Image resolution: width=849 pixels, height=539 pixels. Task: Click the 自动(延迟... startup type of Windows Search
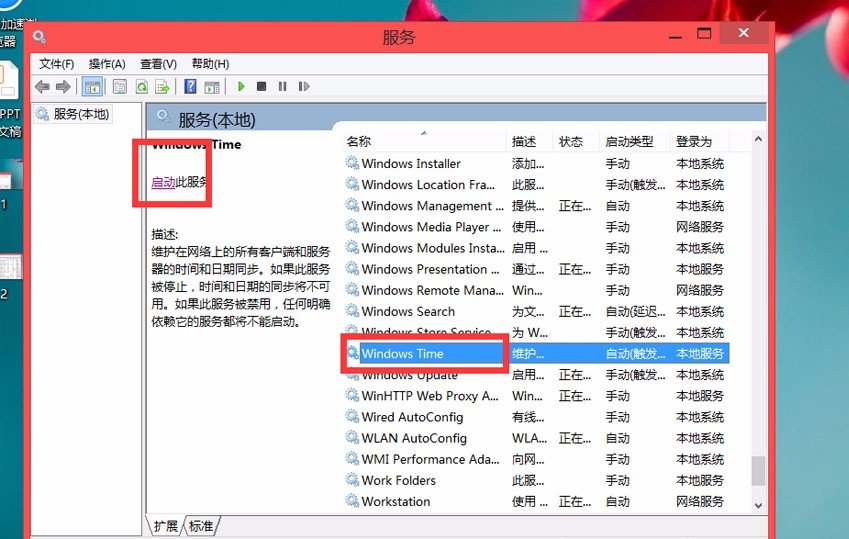pyautogui.click(x=635, y=311)
